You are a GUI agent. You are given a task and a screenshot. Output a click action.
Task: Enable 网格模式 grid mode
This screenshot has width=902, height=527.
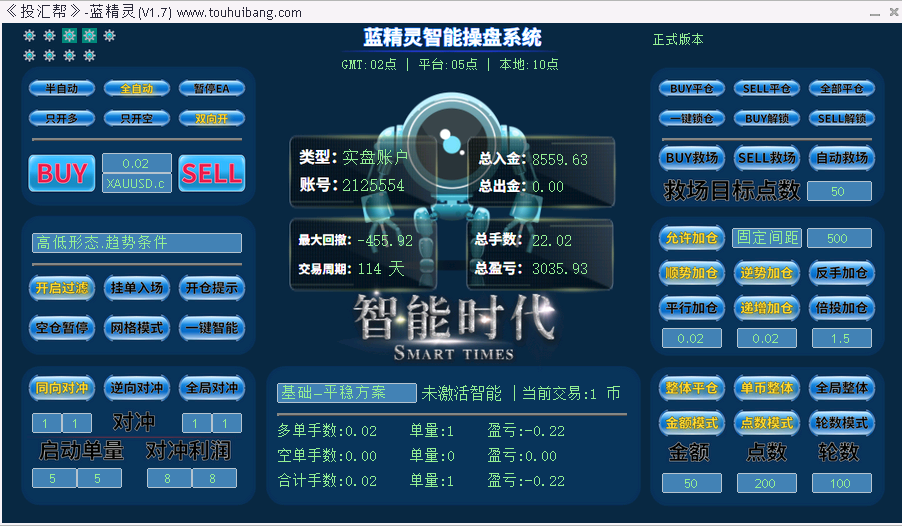(137, 328)
